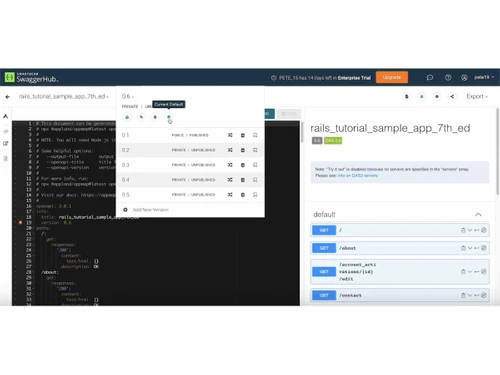Toggle the lock icon in top right toolbar
The image size is (500, 375).
tap(406, 96)
